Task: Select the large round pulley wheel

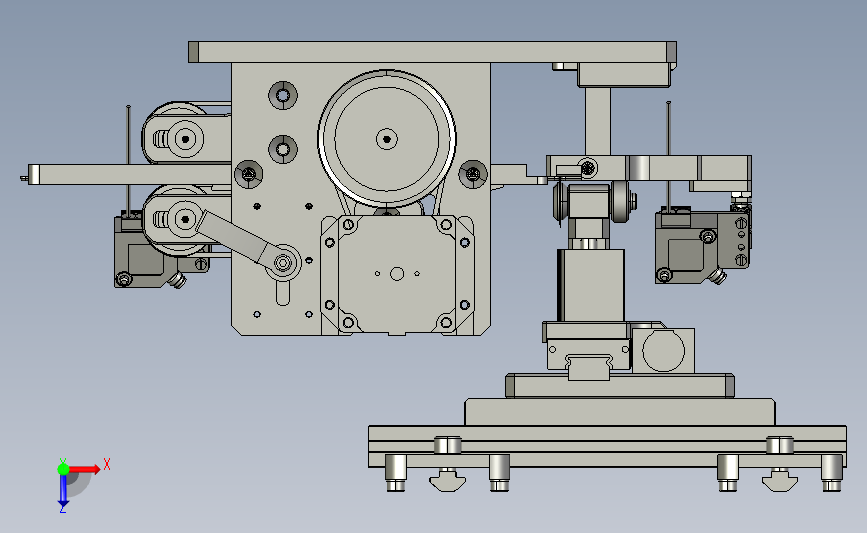Action: [x=387, y=139]
